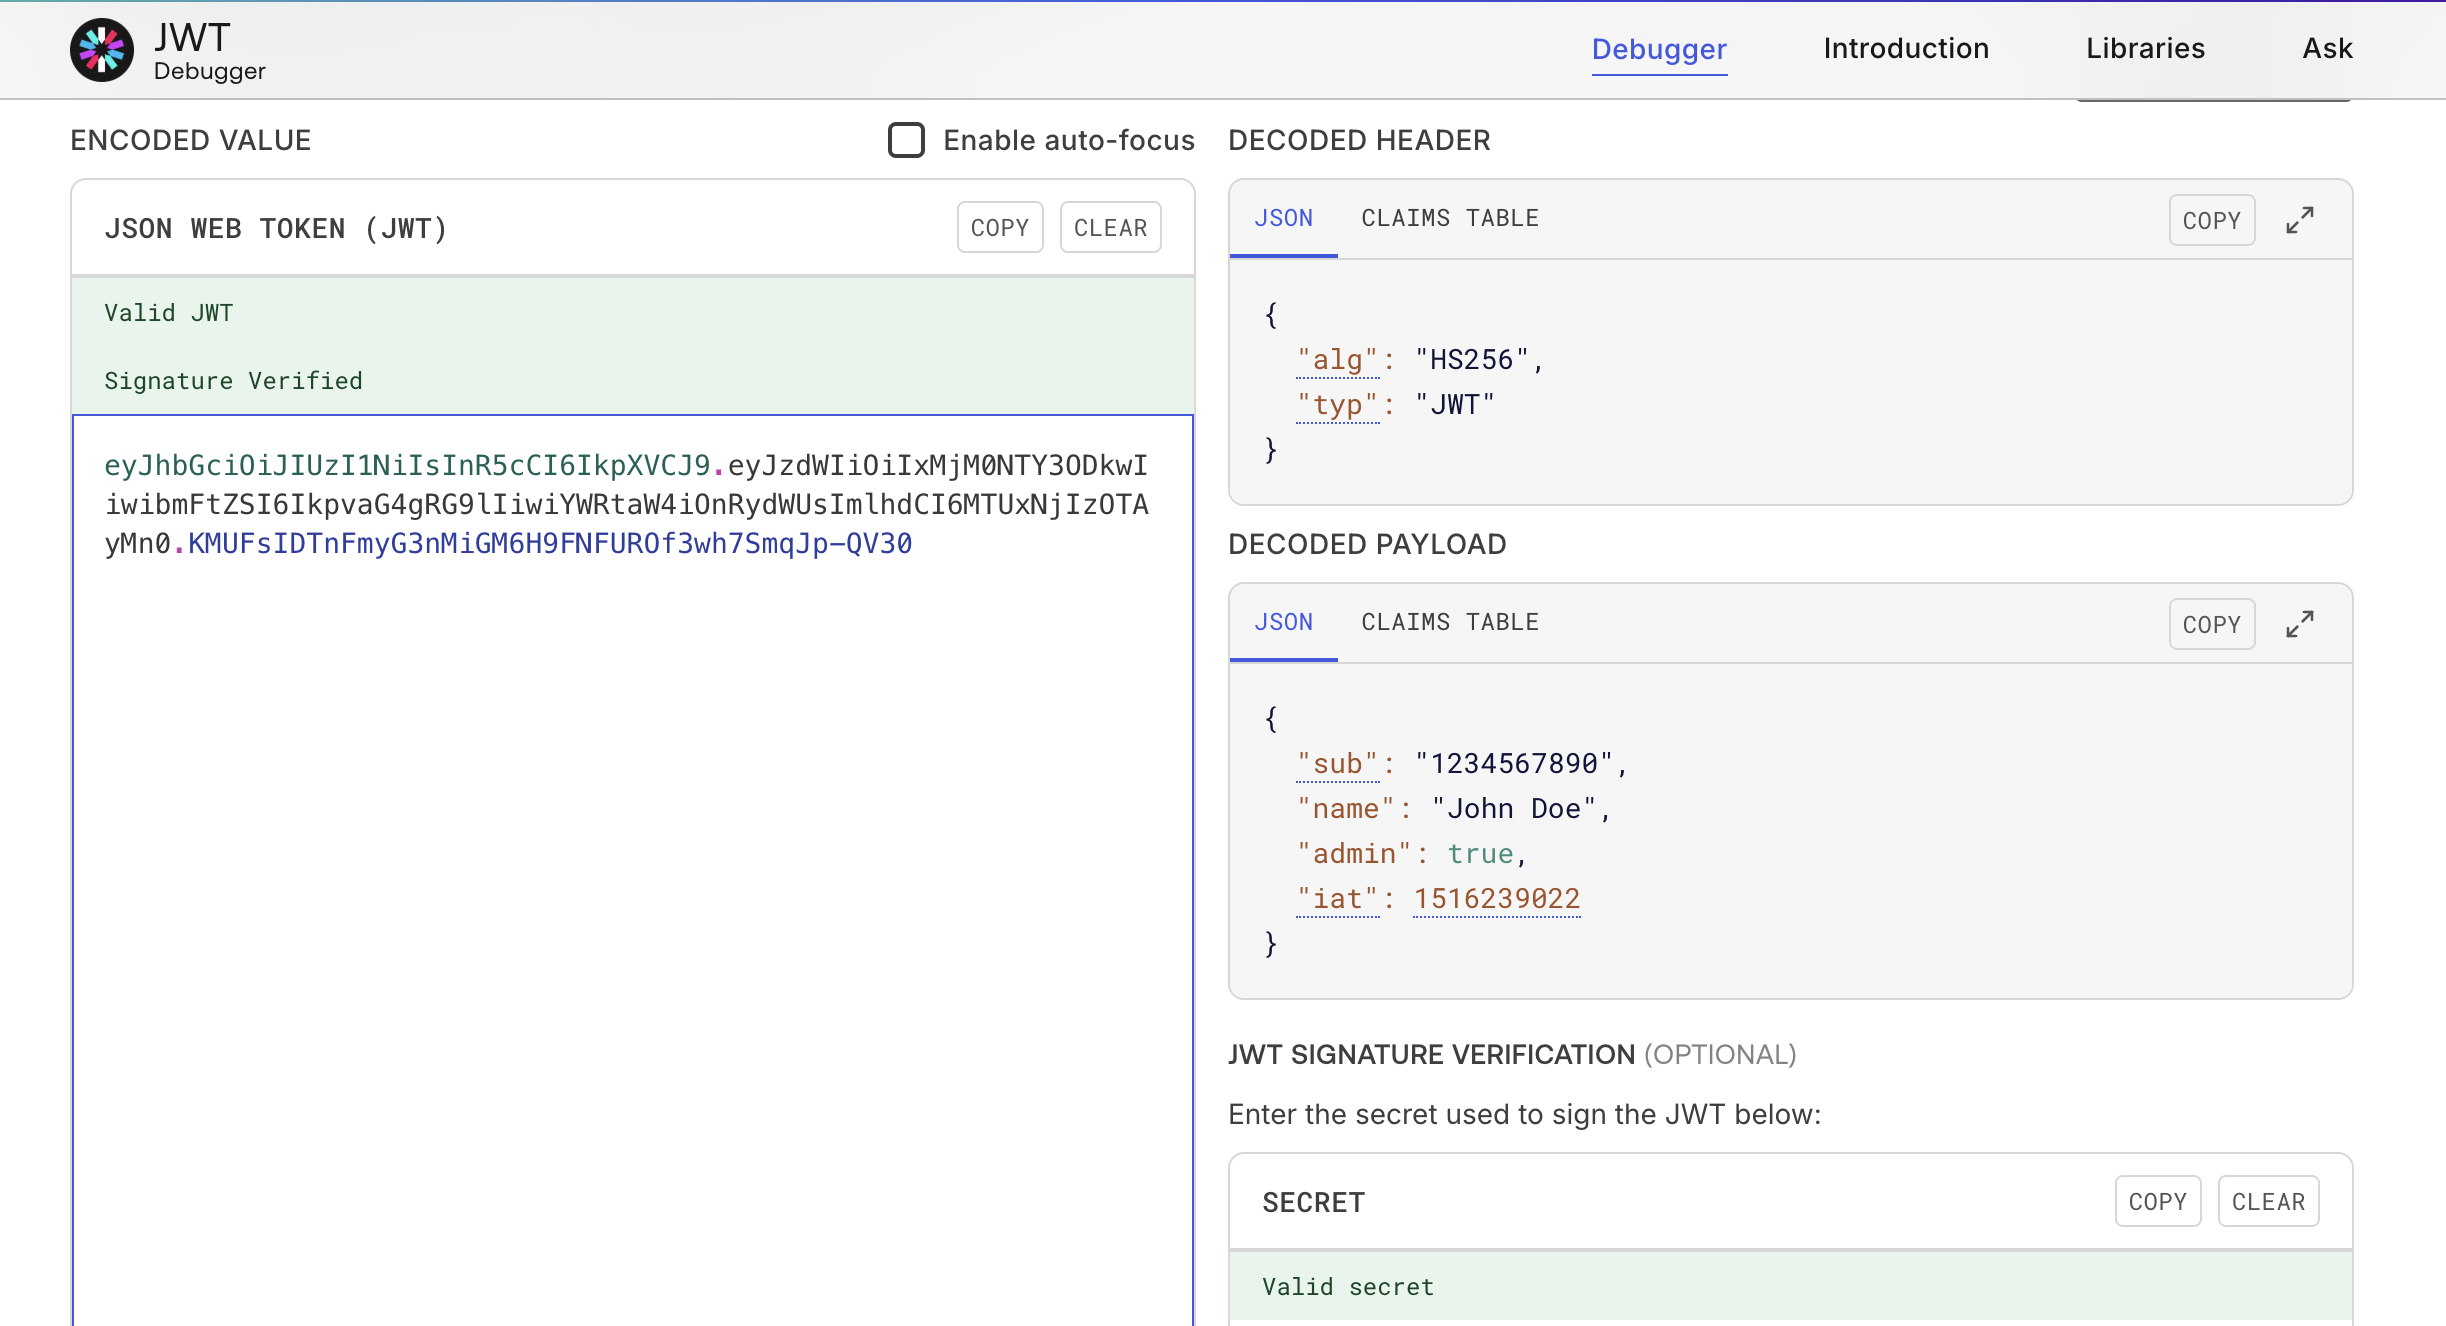Click the "admin" key in payload
Screen dimensions: 2446x1326
1354,854
